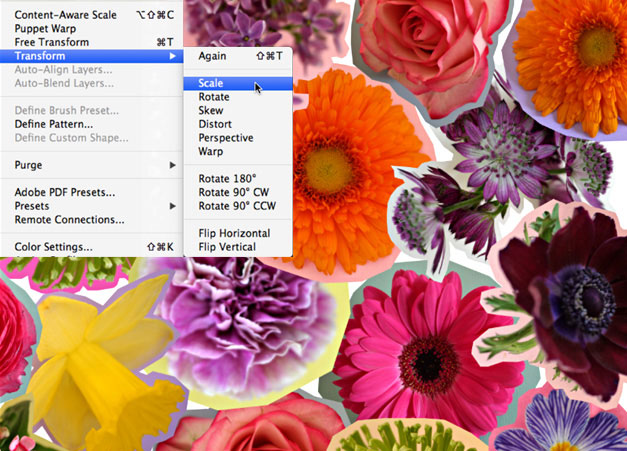This screenshot has width=627, height=451.
Task: Choose Perspective transform option
Action: point(238,138)
